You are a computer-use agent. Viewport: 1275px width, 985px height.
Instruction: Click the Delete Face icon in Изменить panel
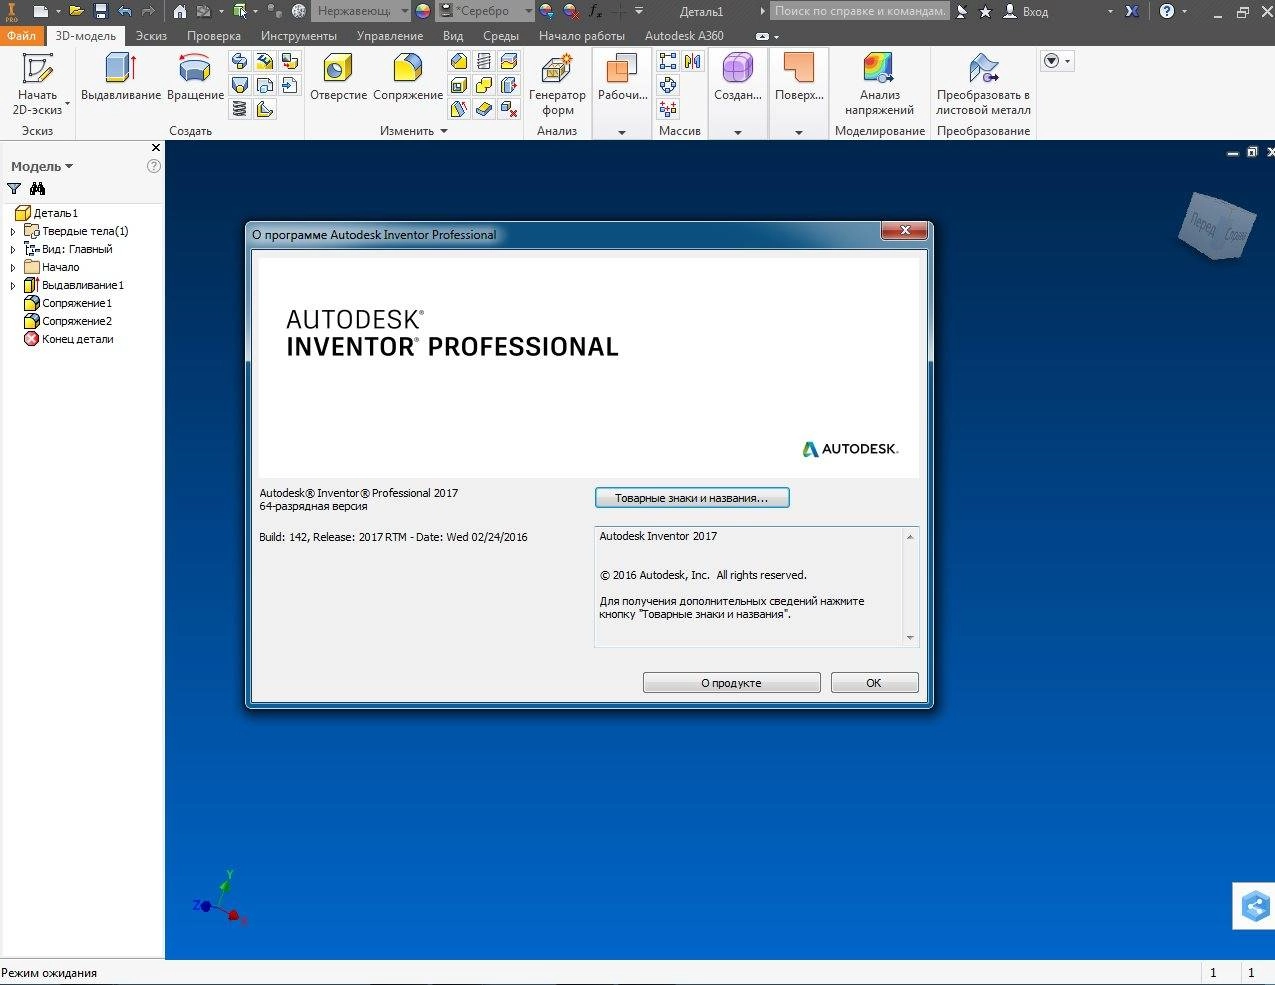point(509,109)
